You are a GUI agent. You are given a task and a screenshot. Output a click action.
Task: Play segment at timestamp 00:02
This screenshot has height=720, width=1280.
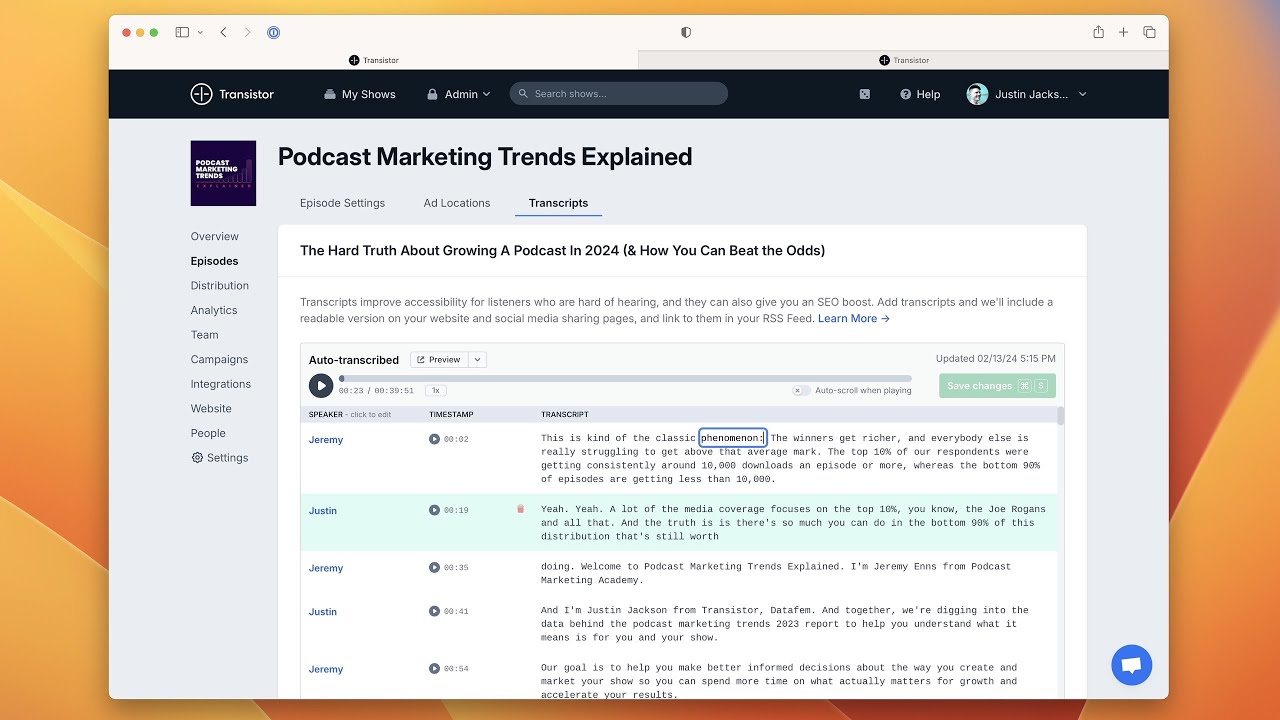point(434,439)
